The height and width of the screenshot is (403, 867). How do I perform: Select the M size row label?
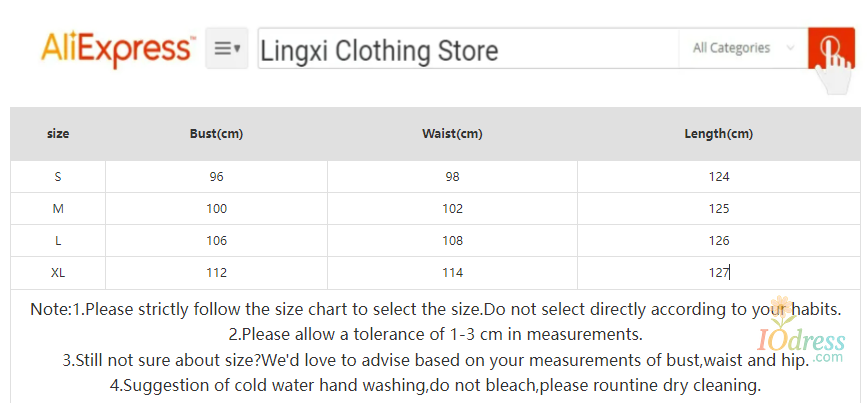click(58, 209)
